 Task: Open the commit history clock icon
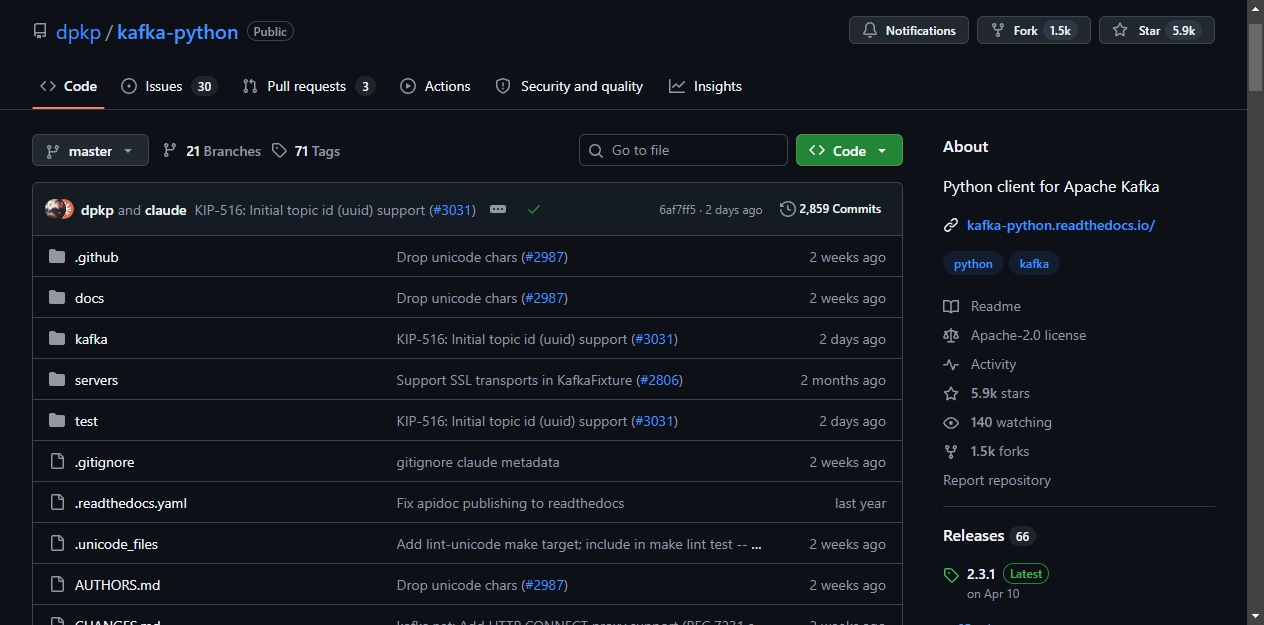pos(788,209)
